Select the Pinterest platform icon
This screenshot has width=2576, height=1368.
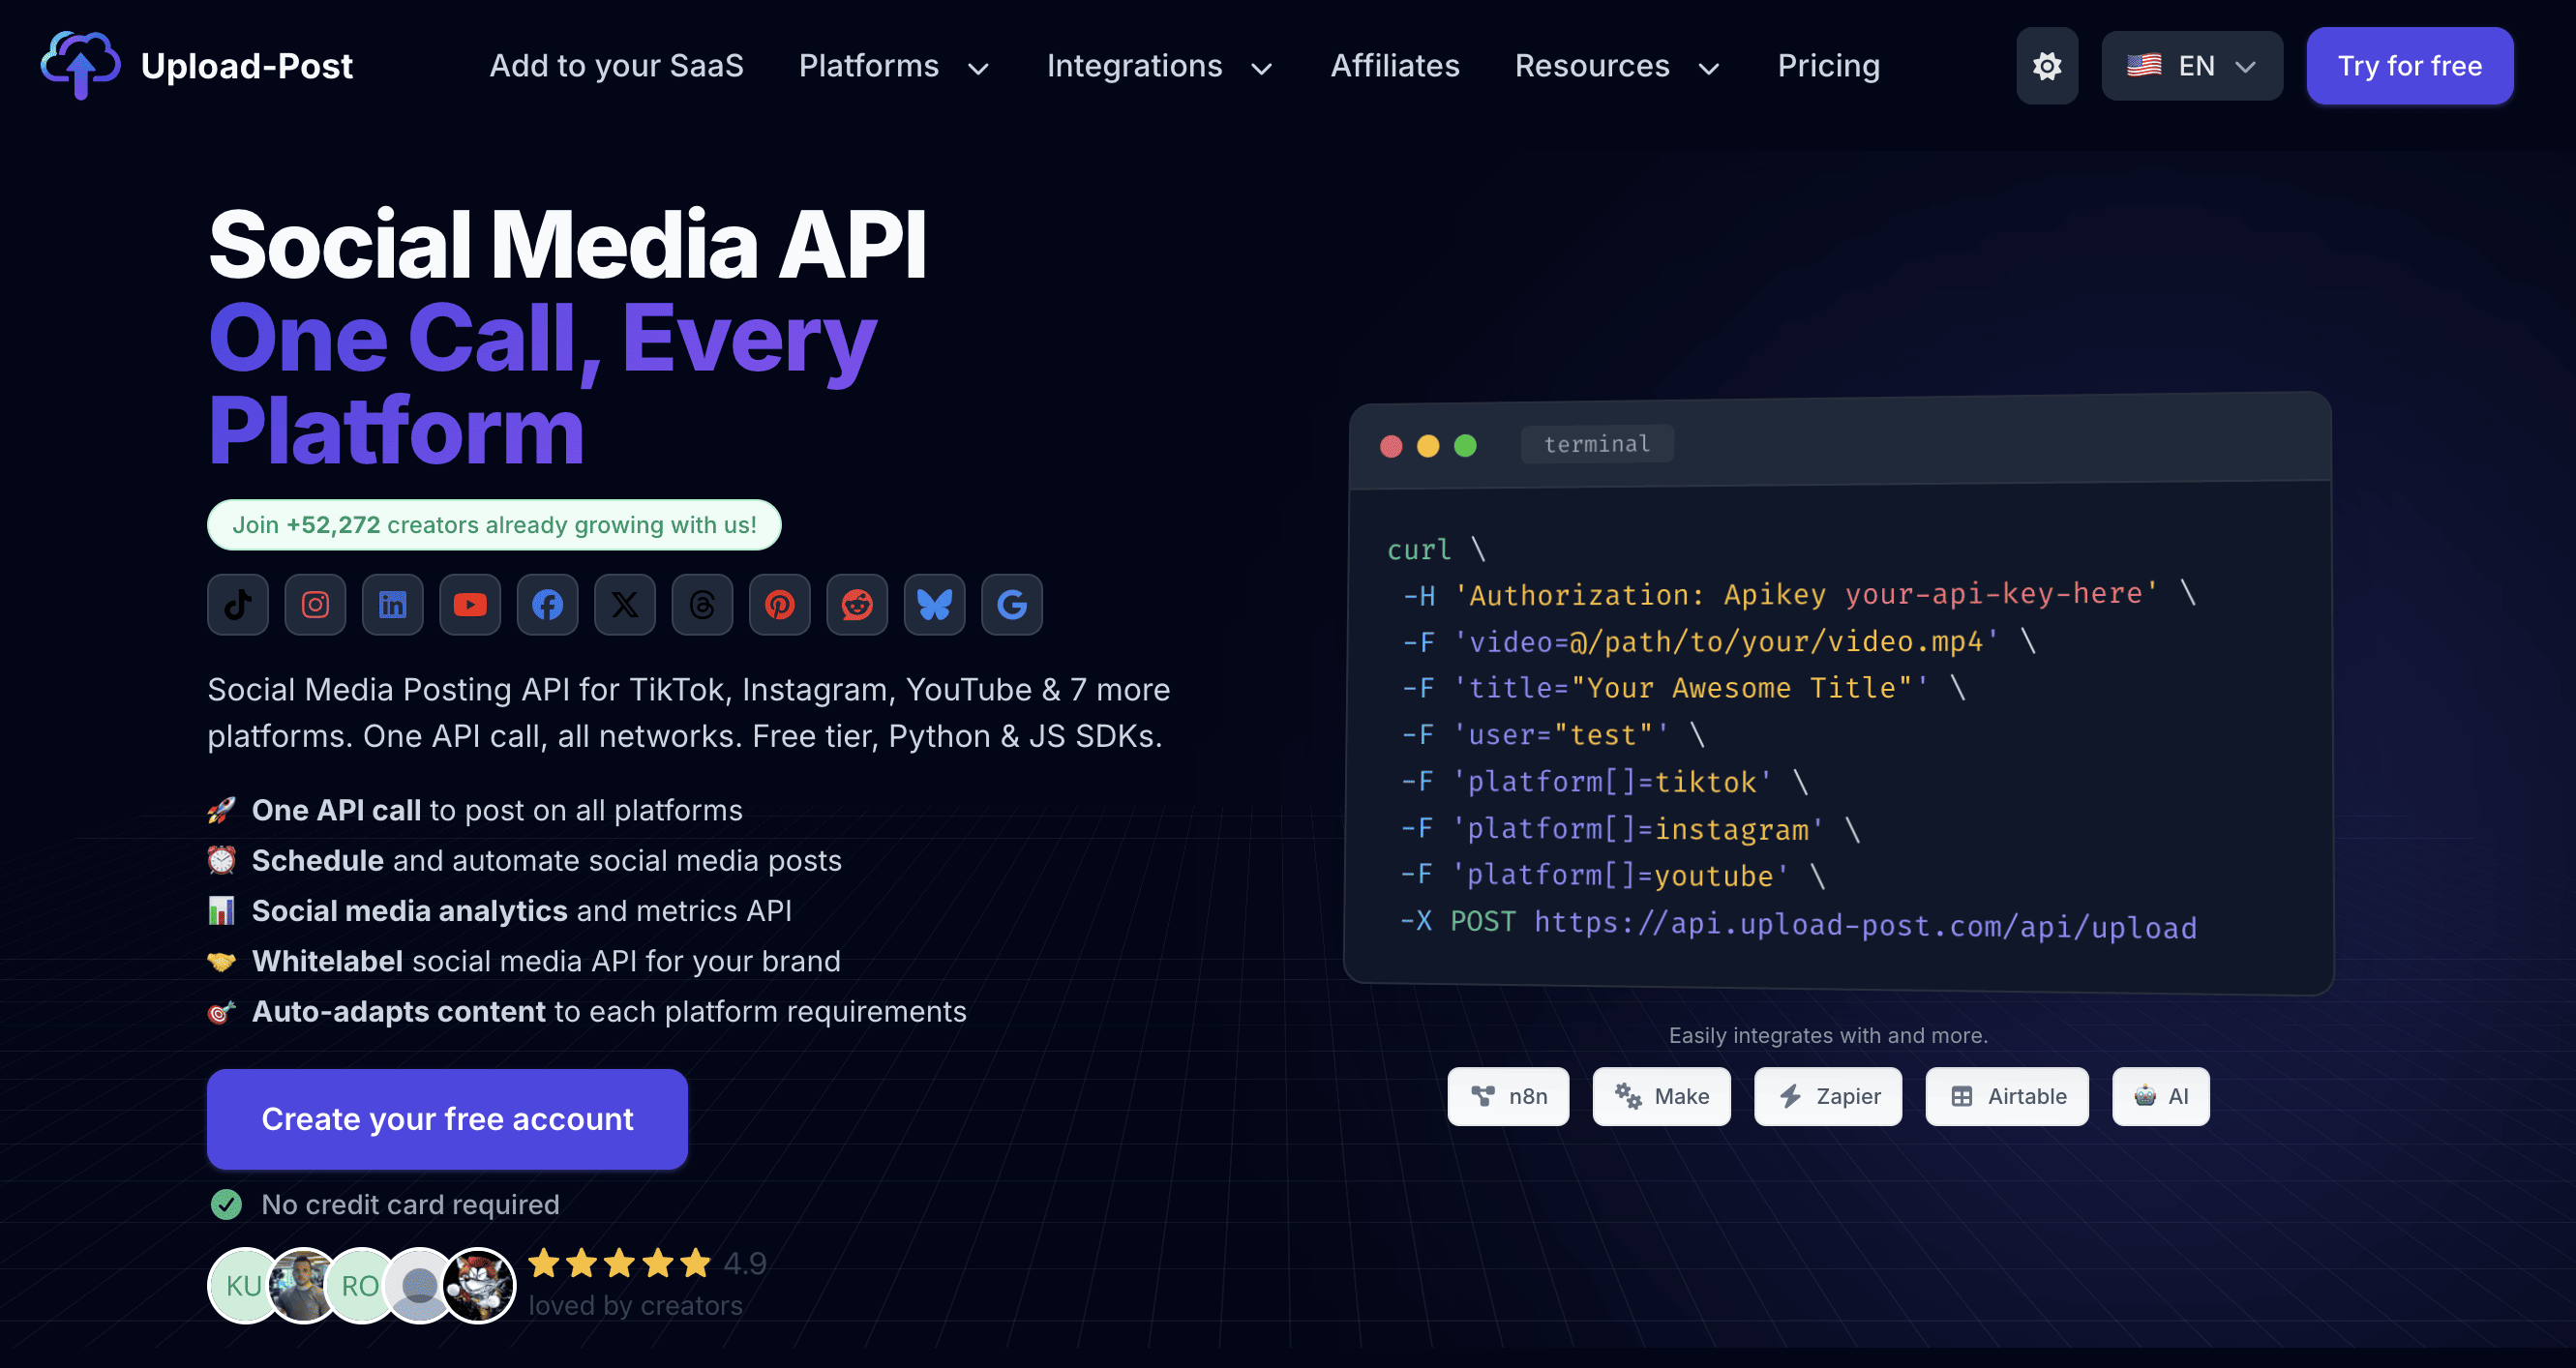[x=780, y=605]
